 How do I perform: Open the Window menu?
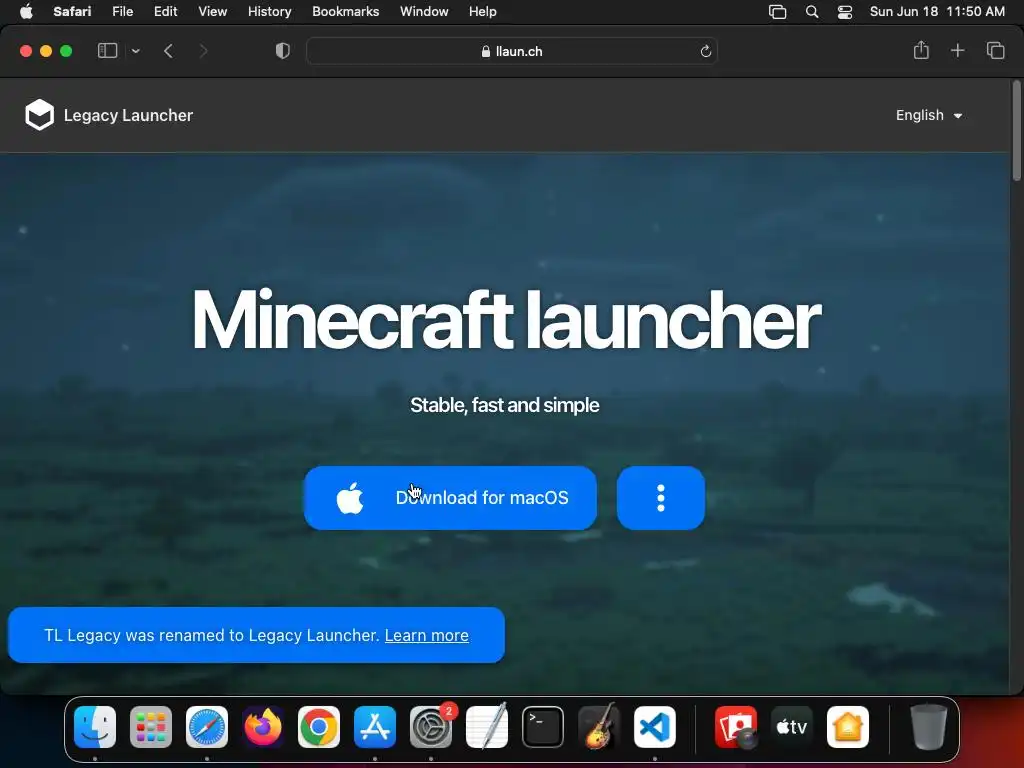[424, 11]
